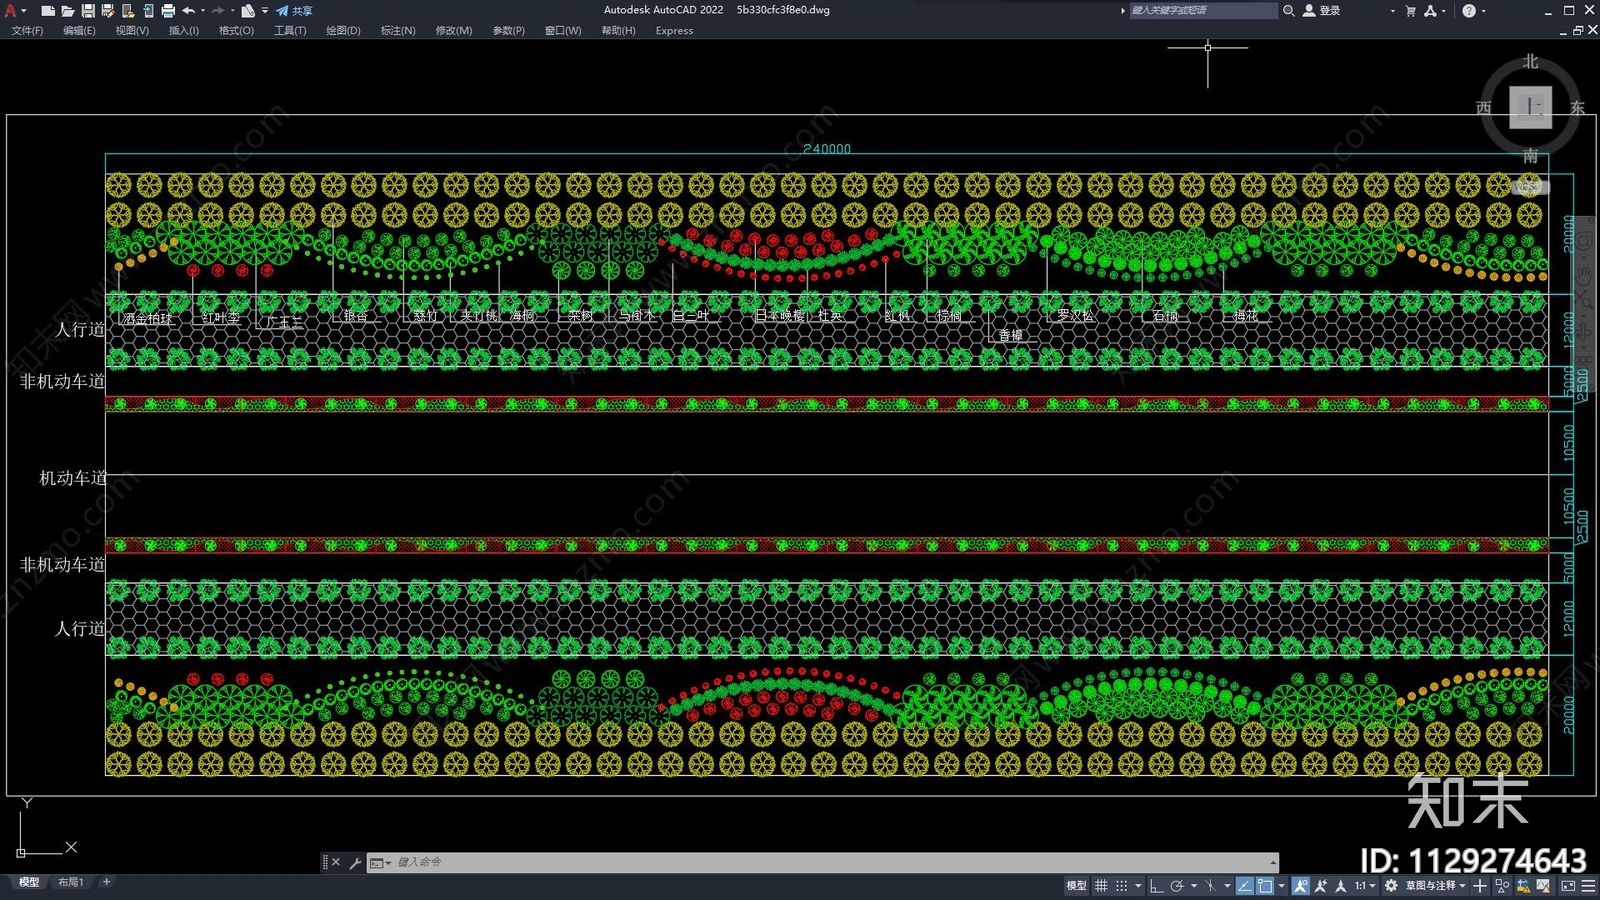Switch to the 布局1 layout tab
Screen dimensions: 1600x900
click(71, 882)
